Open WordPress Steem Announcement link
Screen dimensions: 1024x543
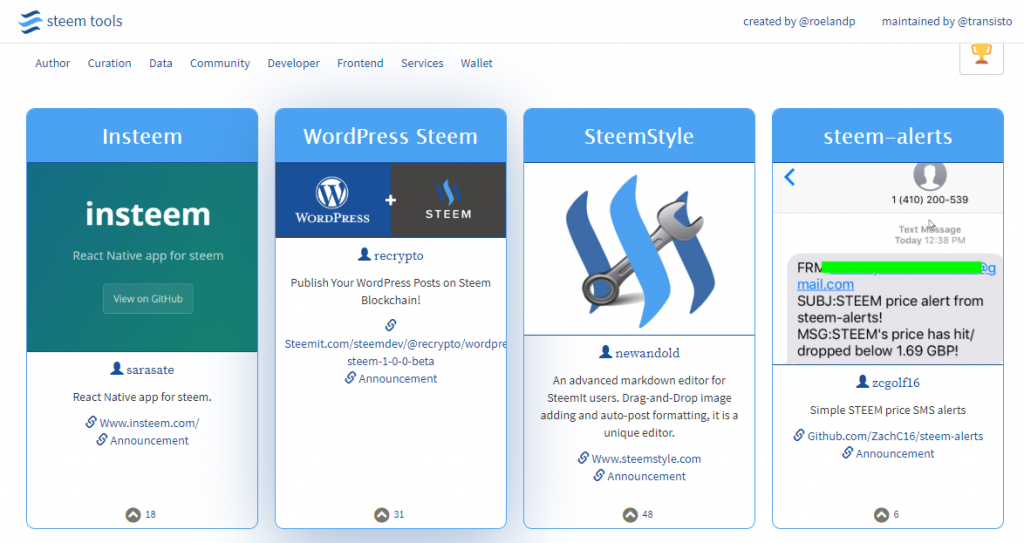coord(398,378)
